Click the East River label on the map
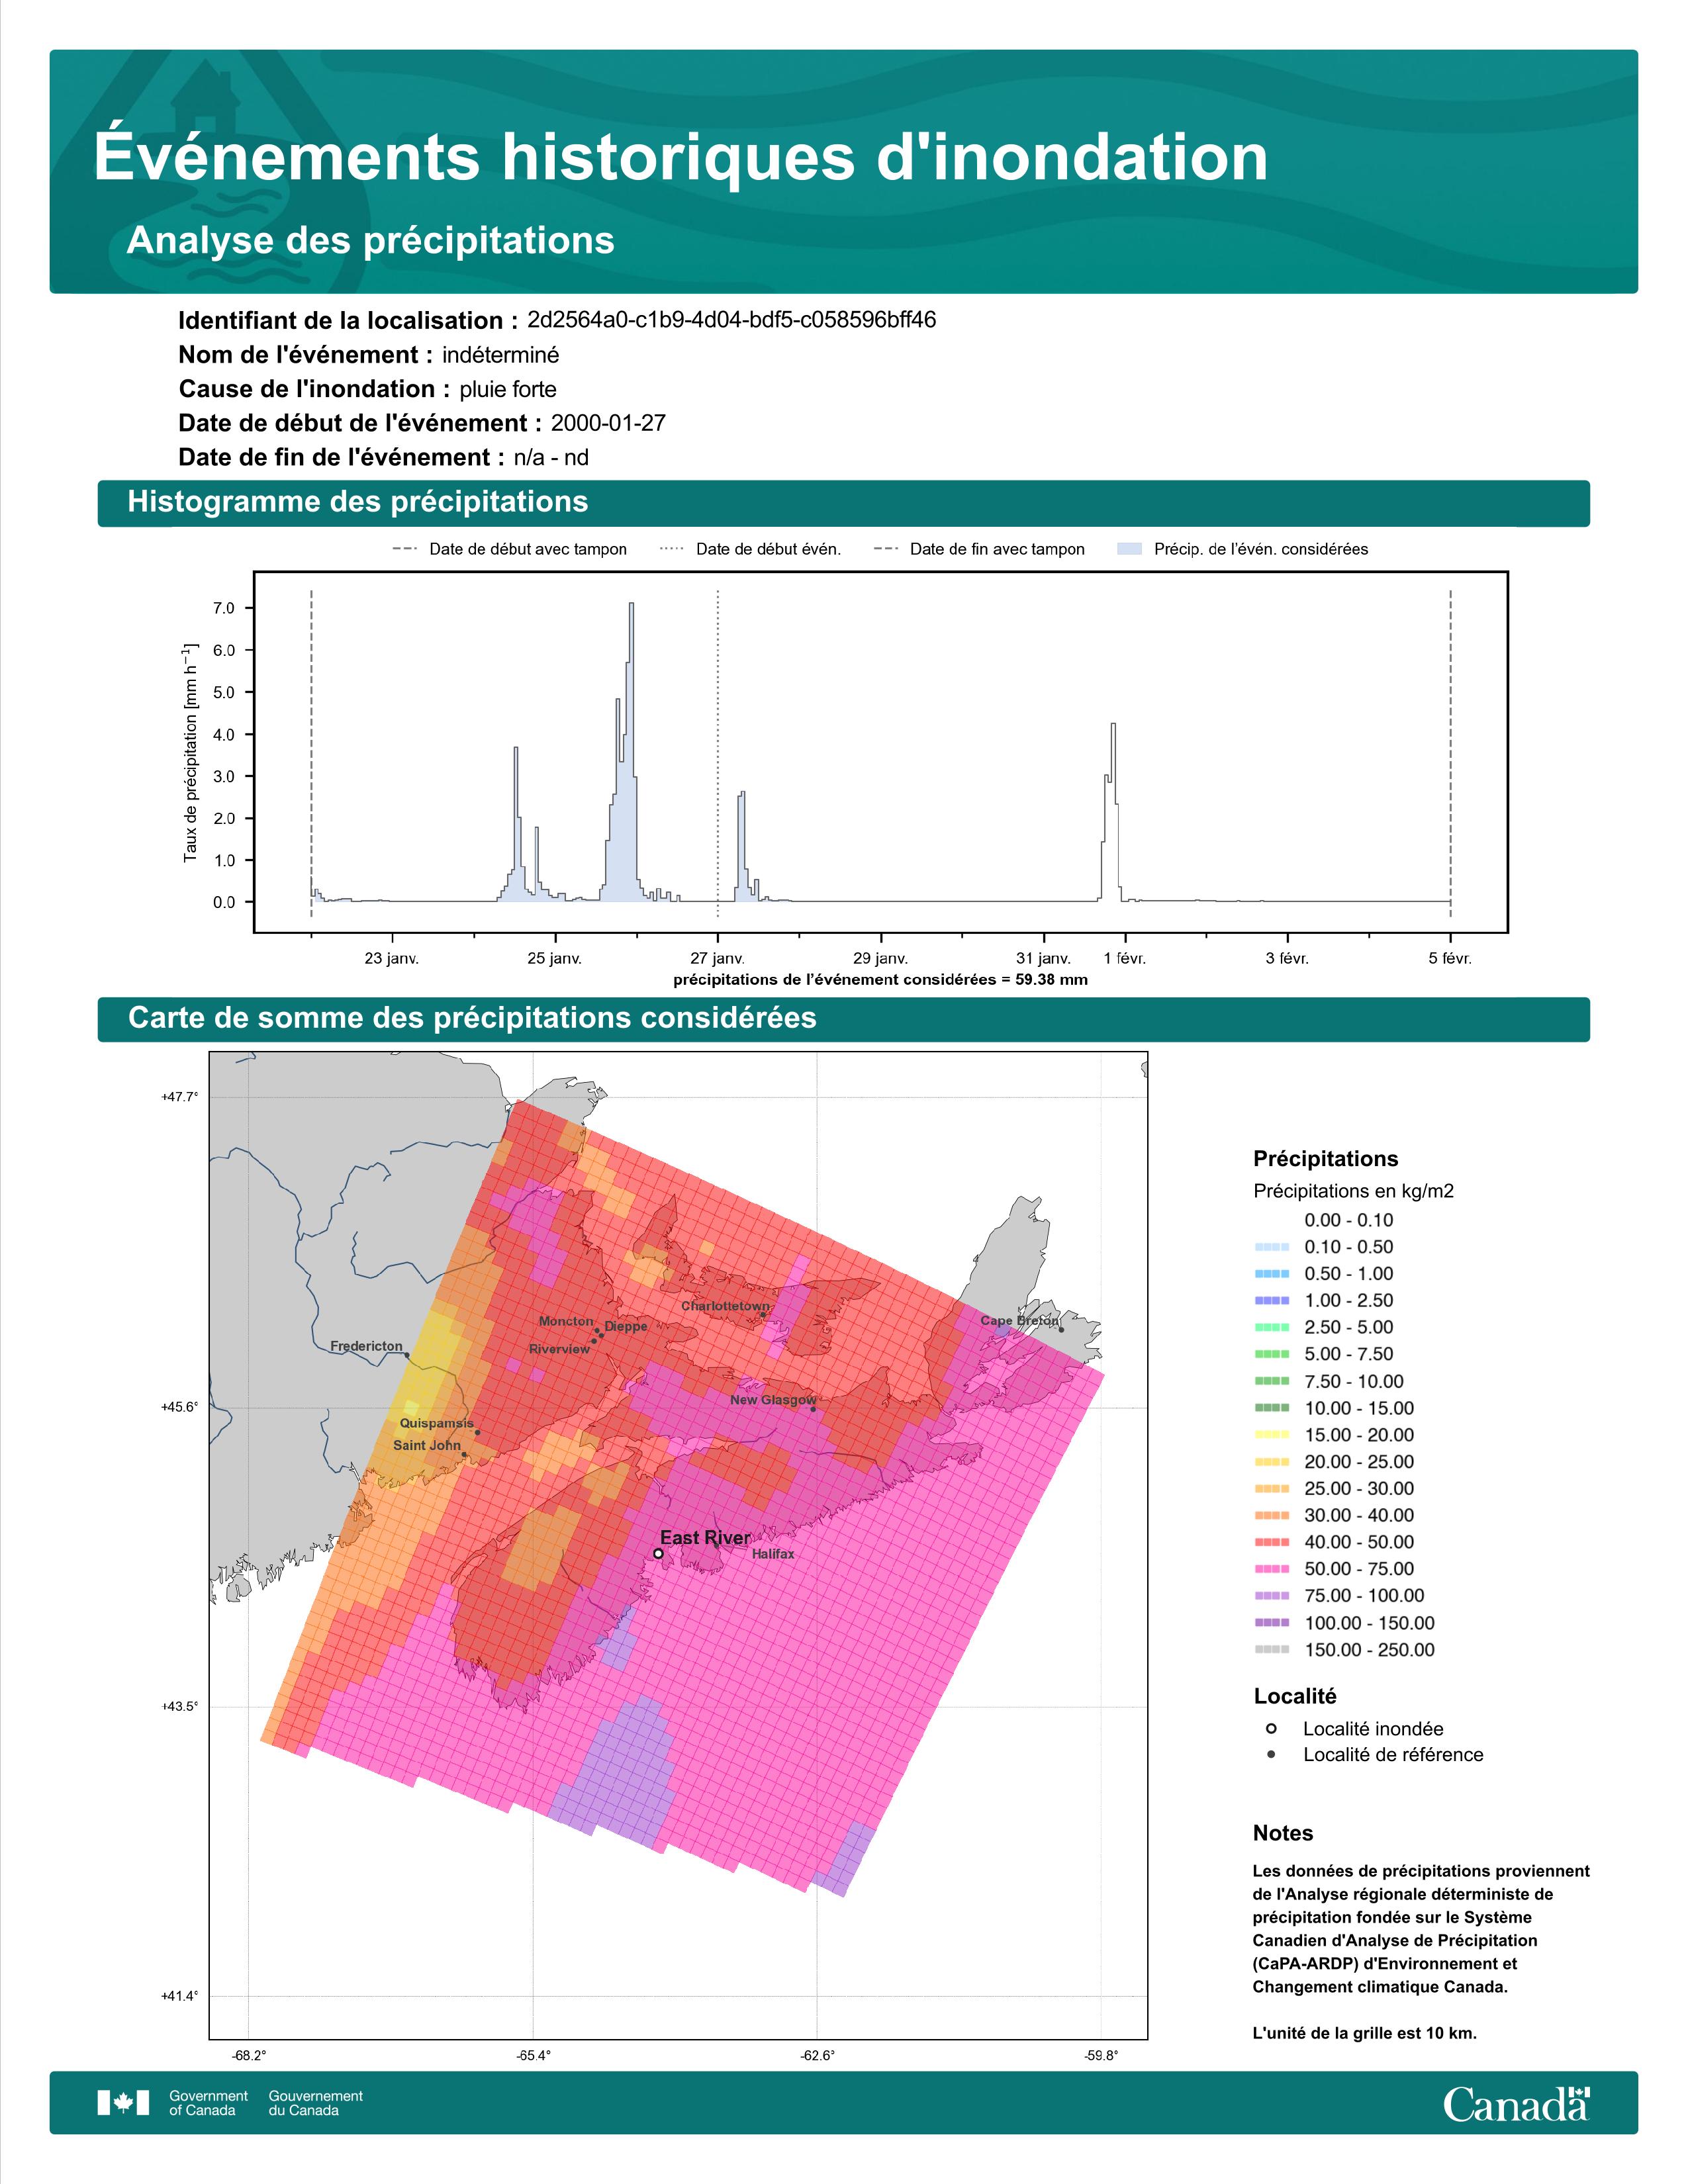 705,1538
